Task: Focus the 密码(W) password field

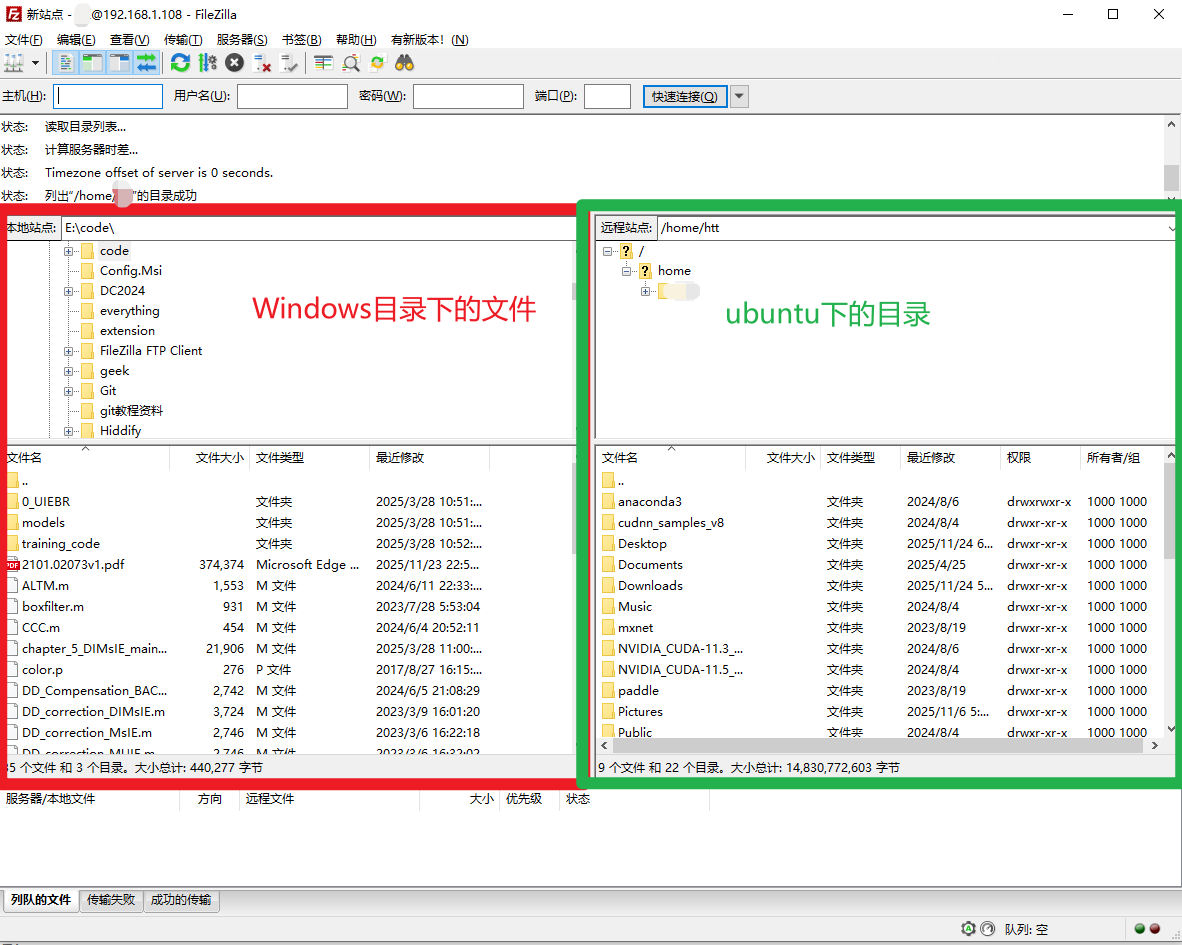Action: 468,96
